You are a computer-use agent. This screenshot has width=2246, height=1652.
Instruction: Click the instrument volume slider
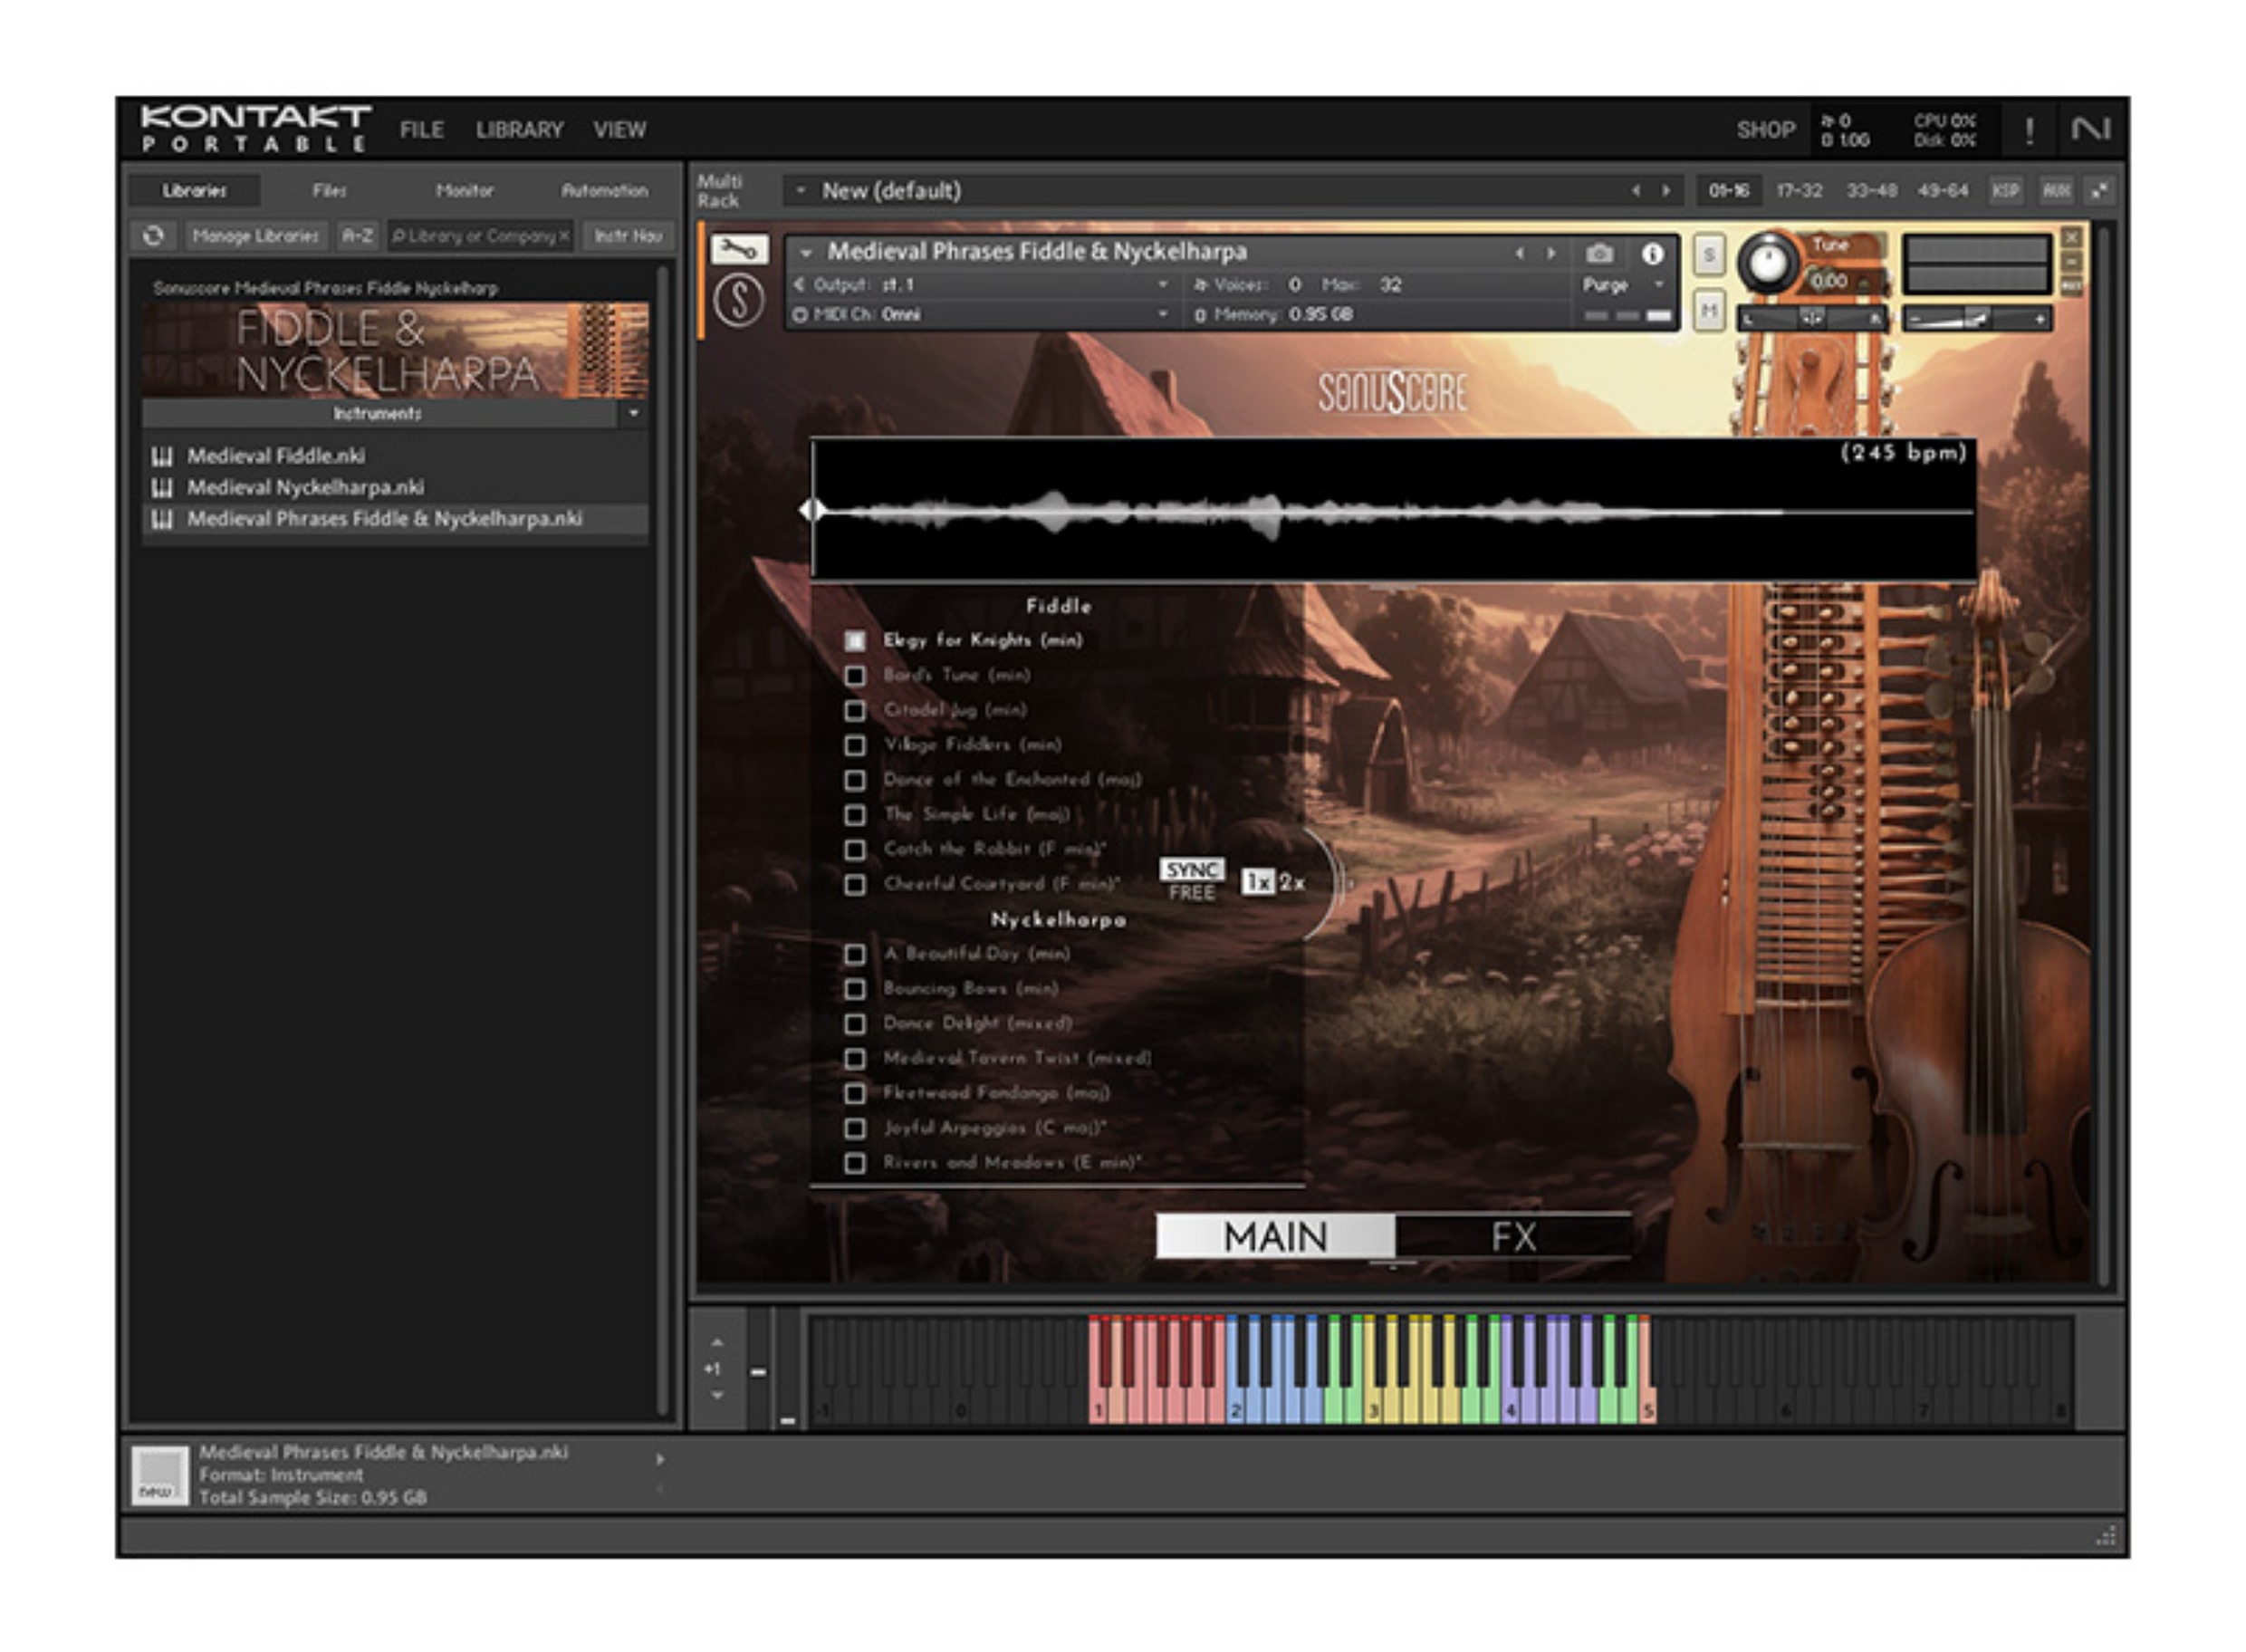pos(1975,319)
